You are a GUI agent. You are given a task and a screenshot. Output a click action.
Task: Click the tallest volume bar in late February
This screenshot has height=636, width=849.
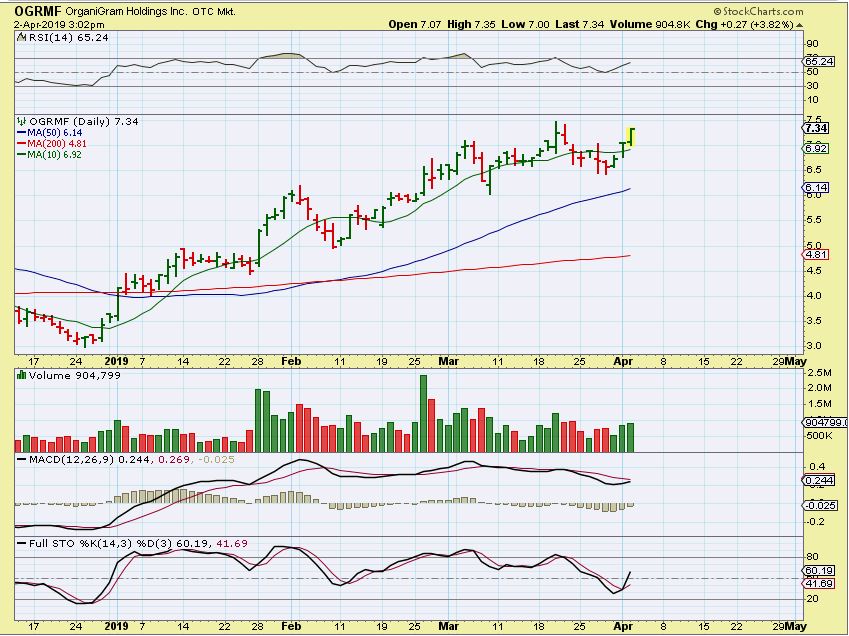(423, 414)
